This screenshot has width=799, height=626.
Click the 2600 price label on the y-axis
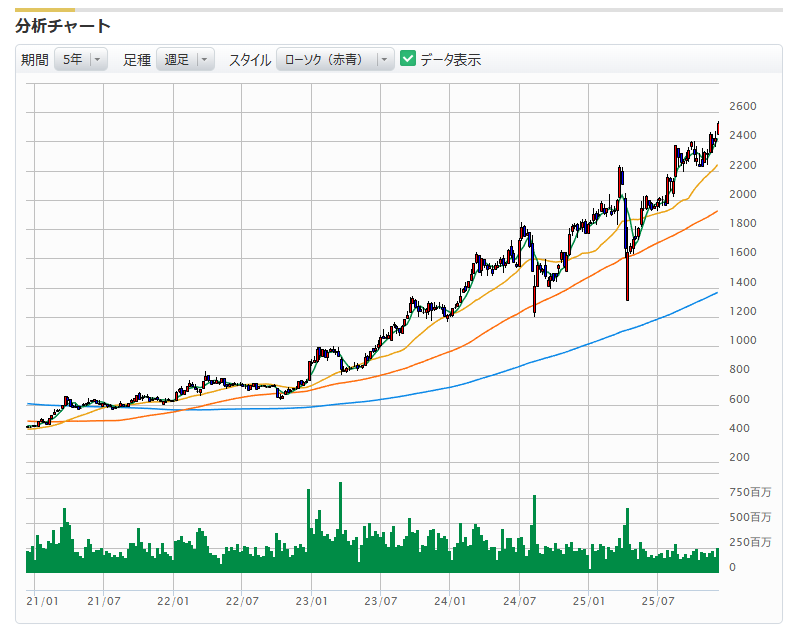[743, 106]
